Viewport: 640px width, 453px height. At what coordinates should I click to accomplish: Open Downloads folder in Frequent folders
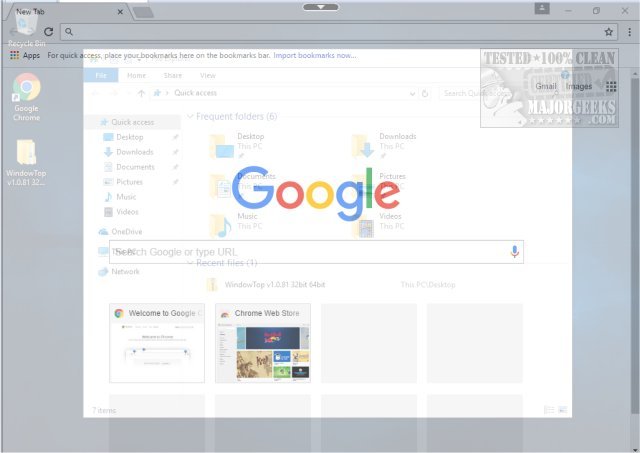(384, 146)
